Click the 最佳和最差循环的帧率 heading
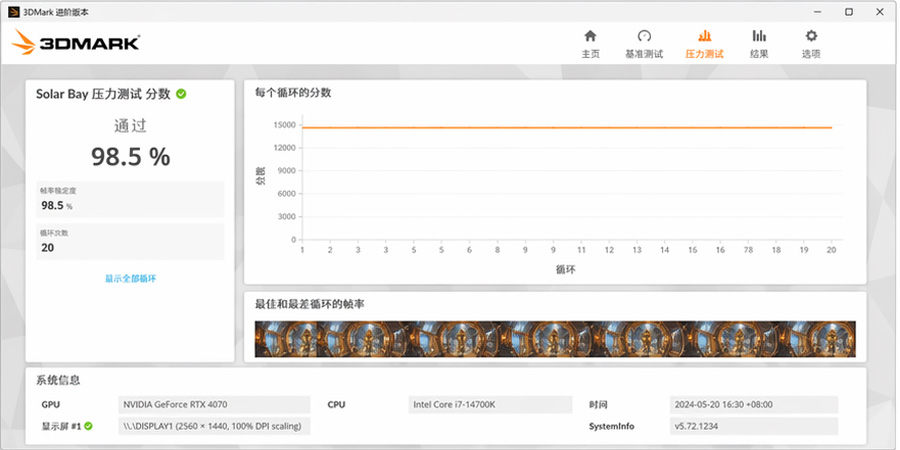Viewport: 900px width, 450px height. point(309,304)
